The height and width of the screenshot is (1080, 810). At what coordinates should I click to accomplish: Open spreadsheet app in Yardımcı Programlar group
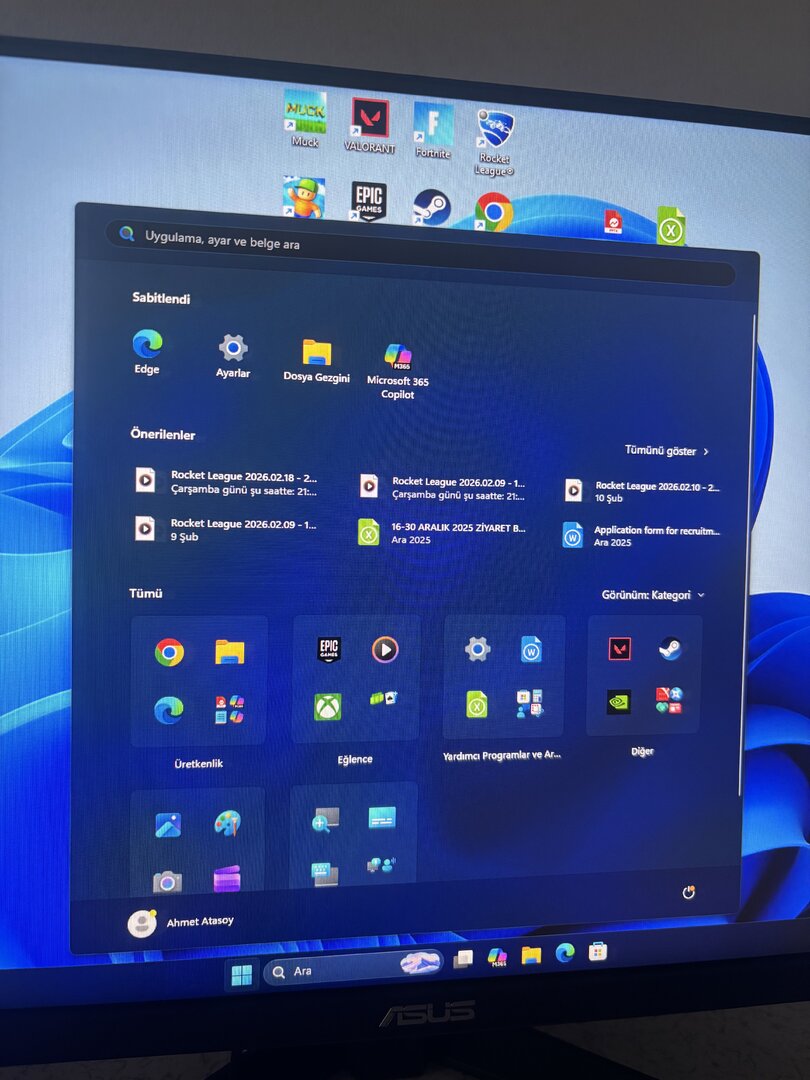[477, 704]
